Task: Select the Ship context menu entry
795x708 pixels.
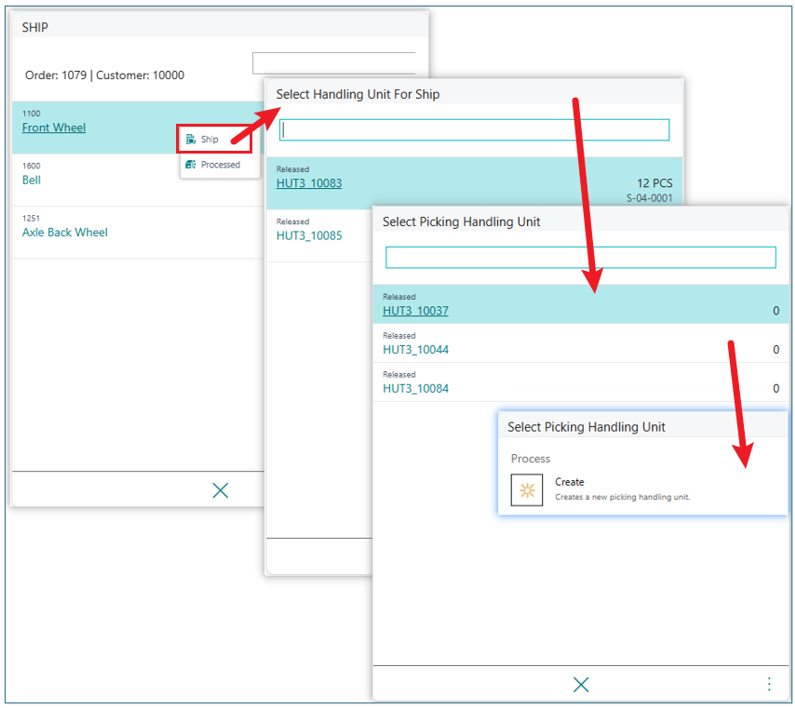Action: point(210,140)
